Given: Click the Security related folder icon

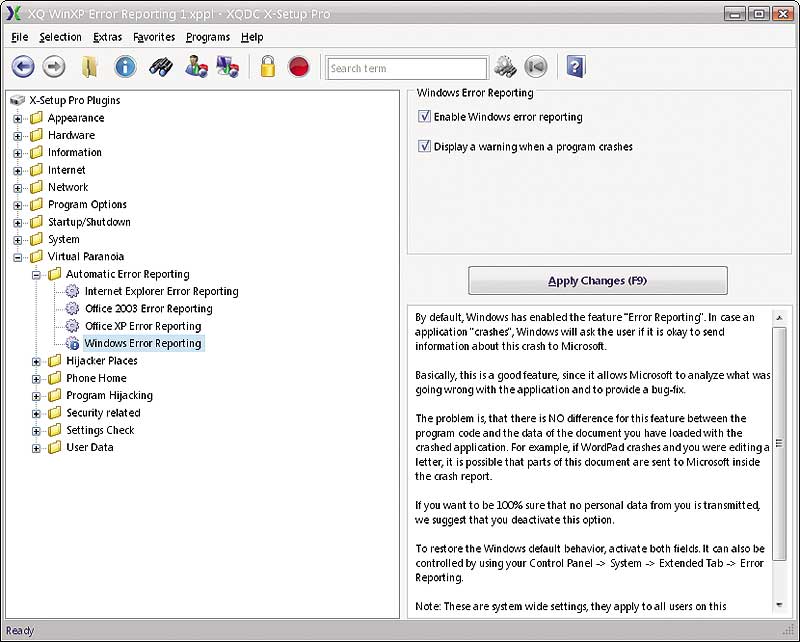Looking at the screenshot, I should coord(55,413).
